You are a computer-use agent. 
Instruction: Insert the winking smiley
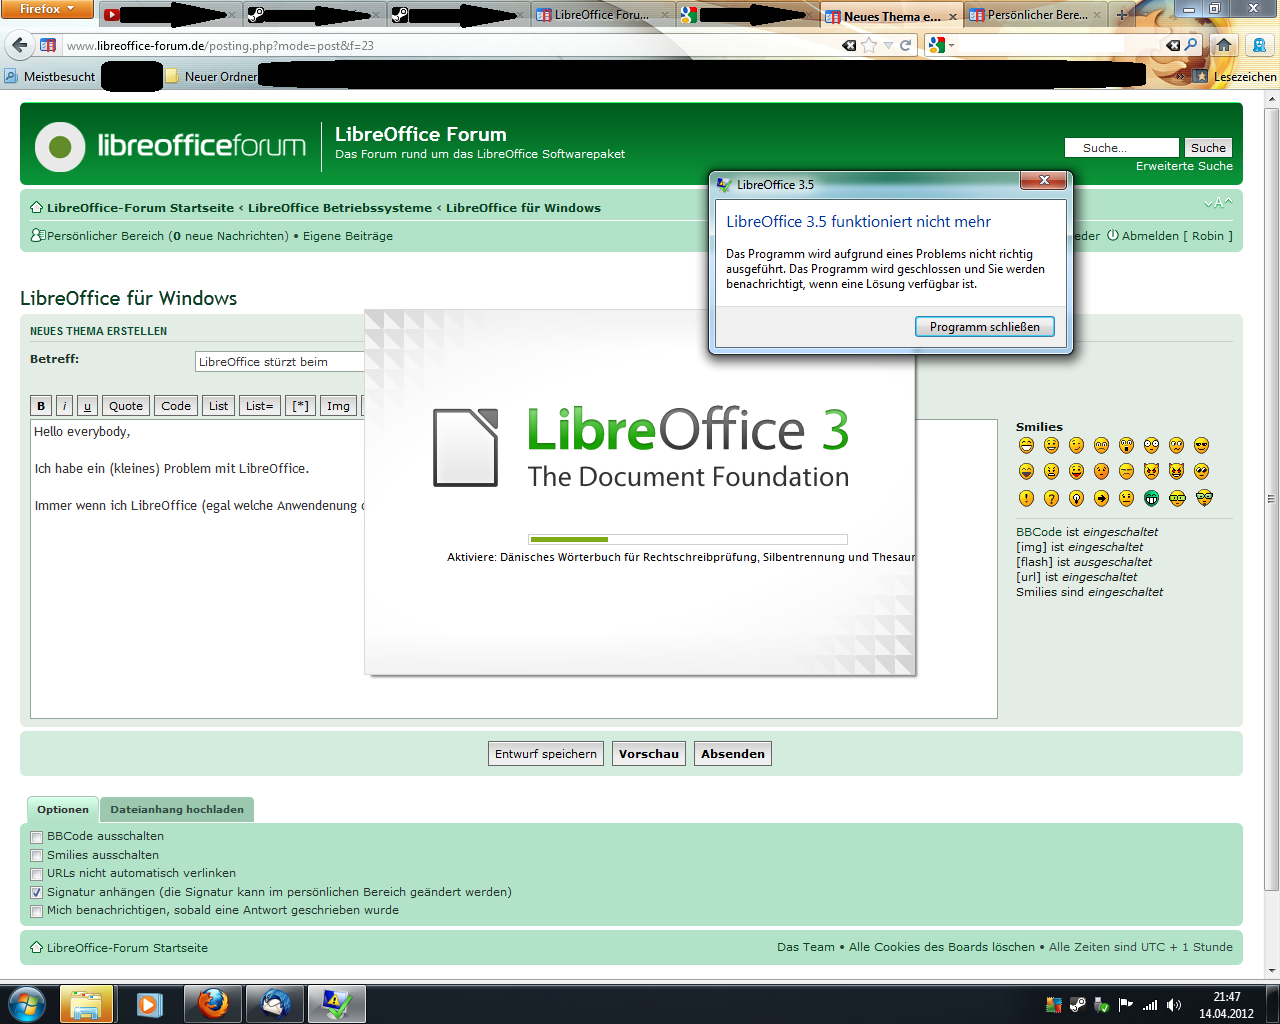(x=1076, y=445)
